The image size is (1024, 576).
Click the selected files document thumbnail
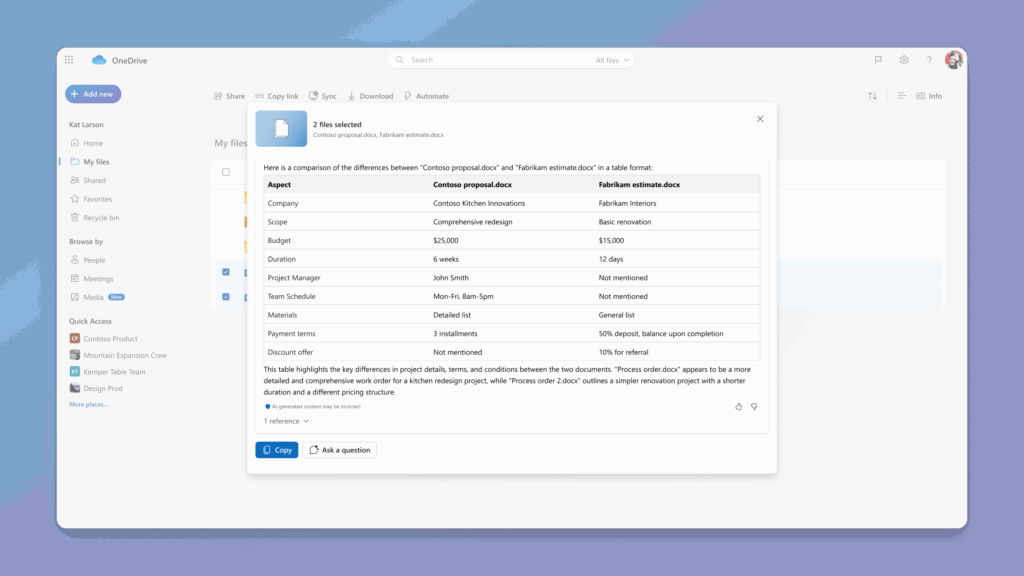pos(281,129)
